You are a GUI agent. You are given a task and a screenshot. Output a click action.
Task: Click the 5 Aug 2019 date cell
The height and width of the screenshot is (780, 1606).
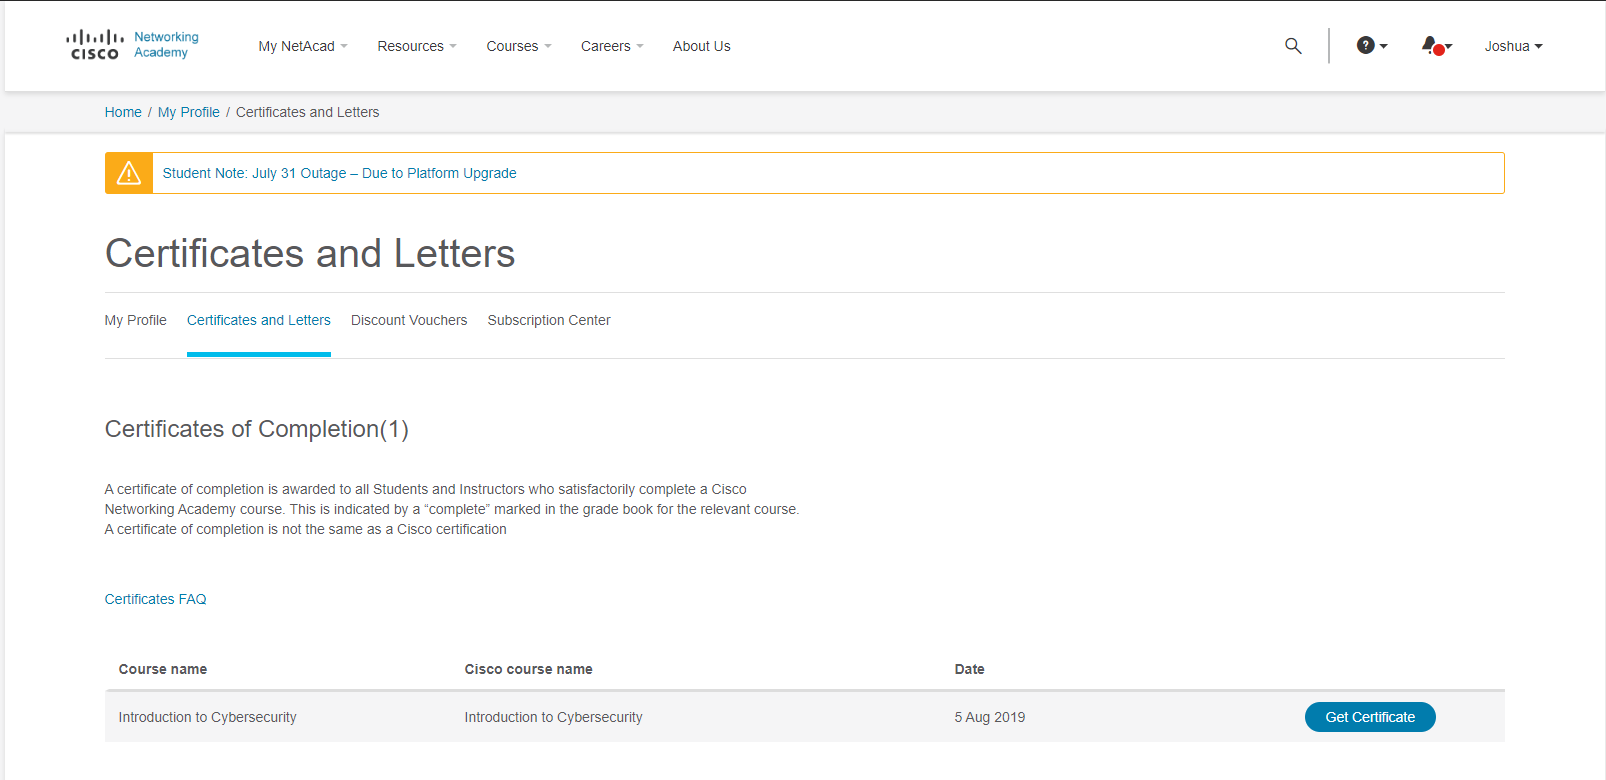[990, 717]
